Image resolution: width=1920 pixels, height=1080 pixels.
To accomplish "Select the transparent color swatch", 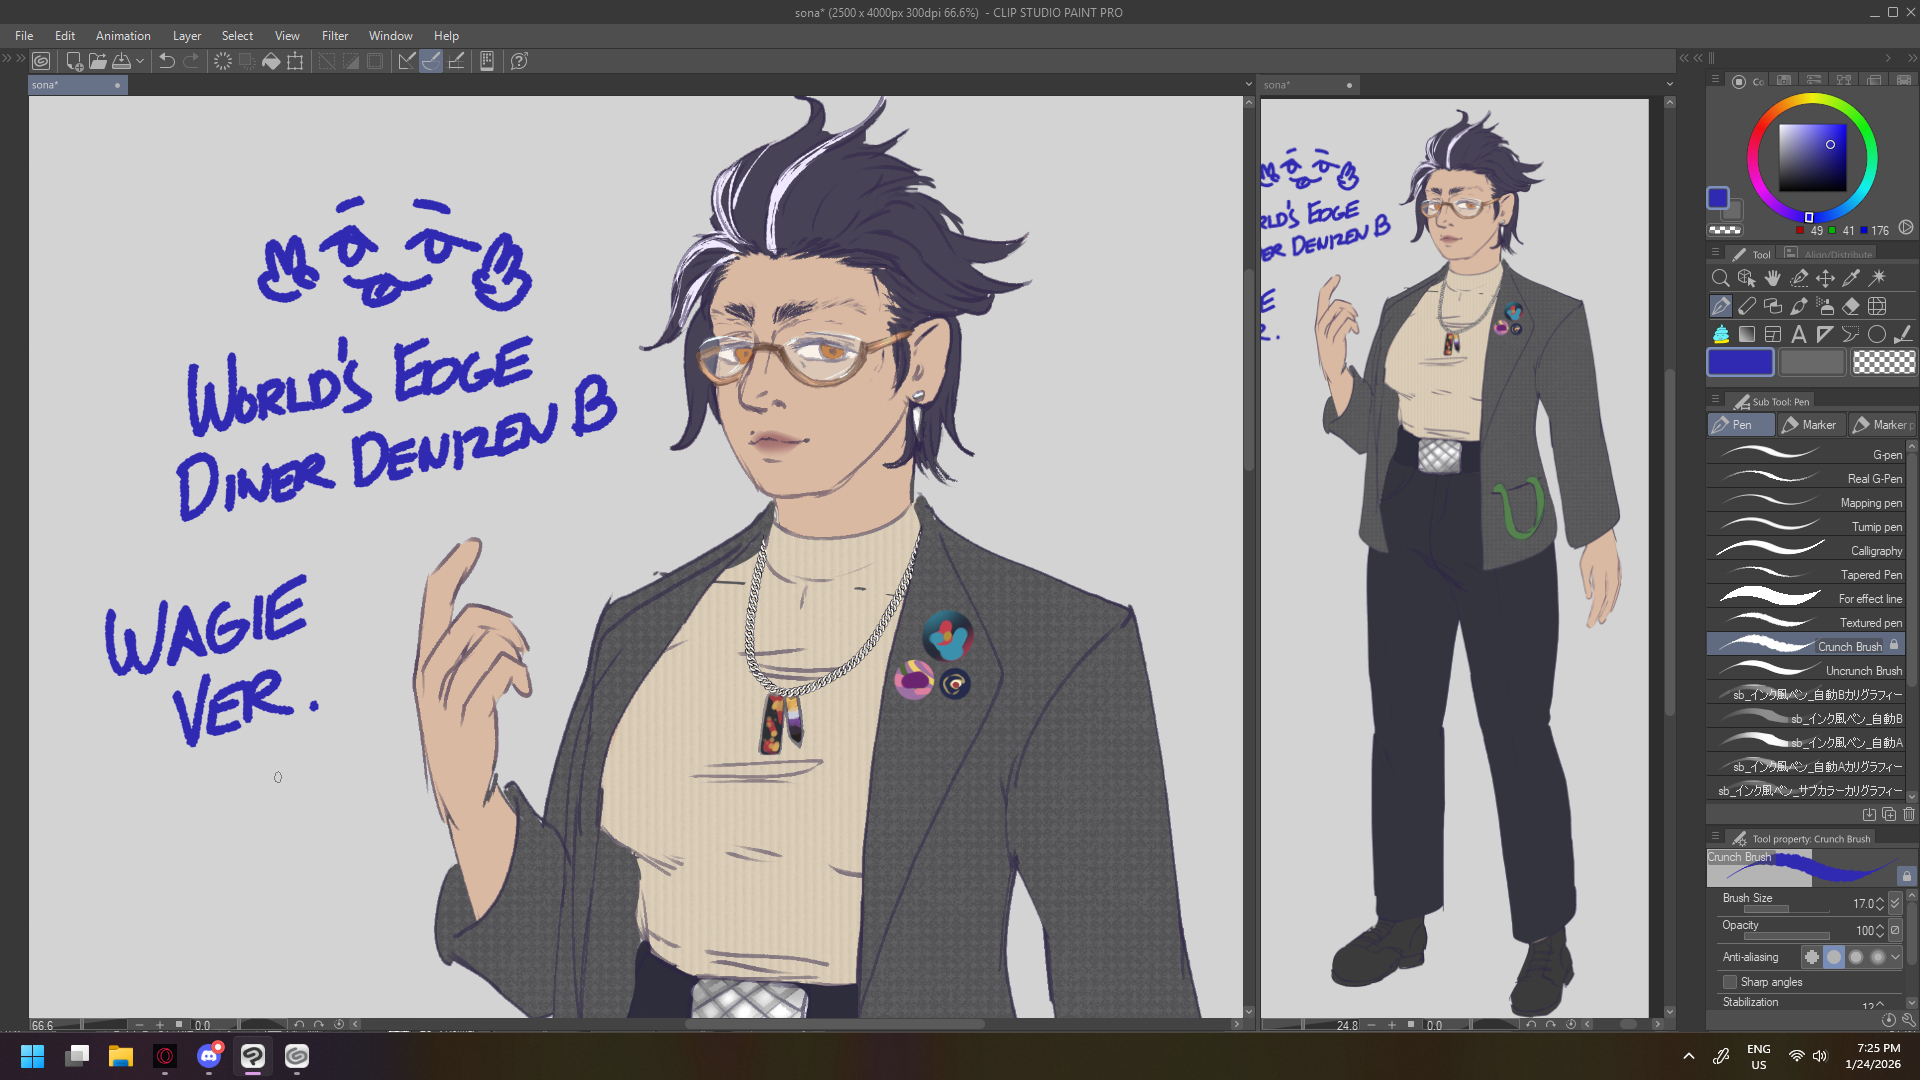I will [1883, 362].
